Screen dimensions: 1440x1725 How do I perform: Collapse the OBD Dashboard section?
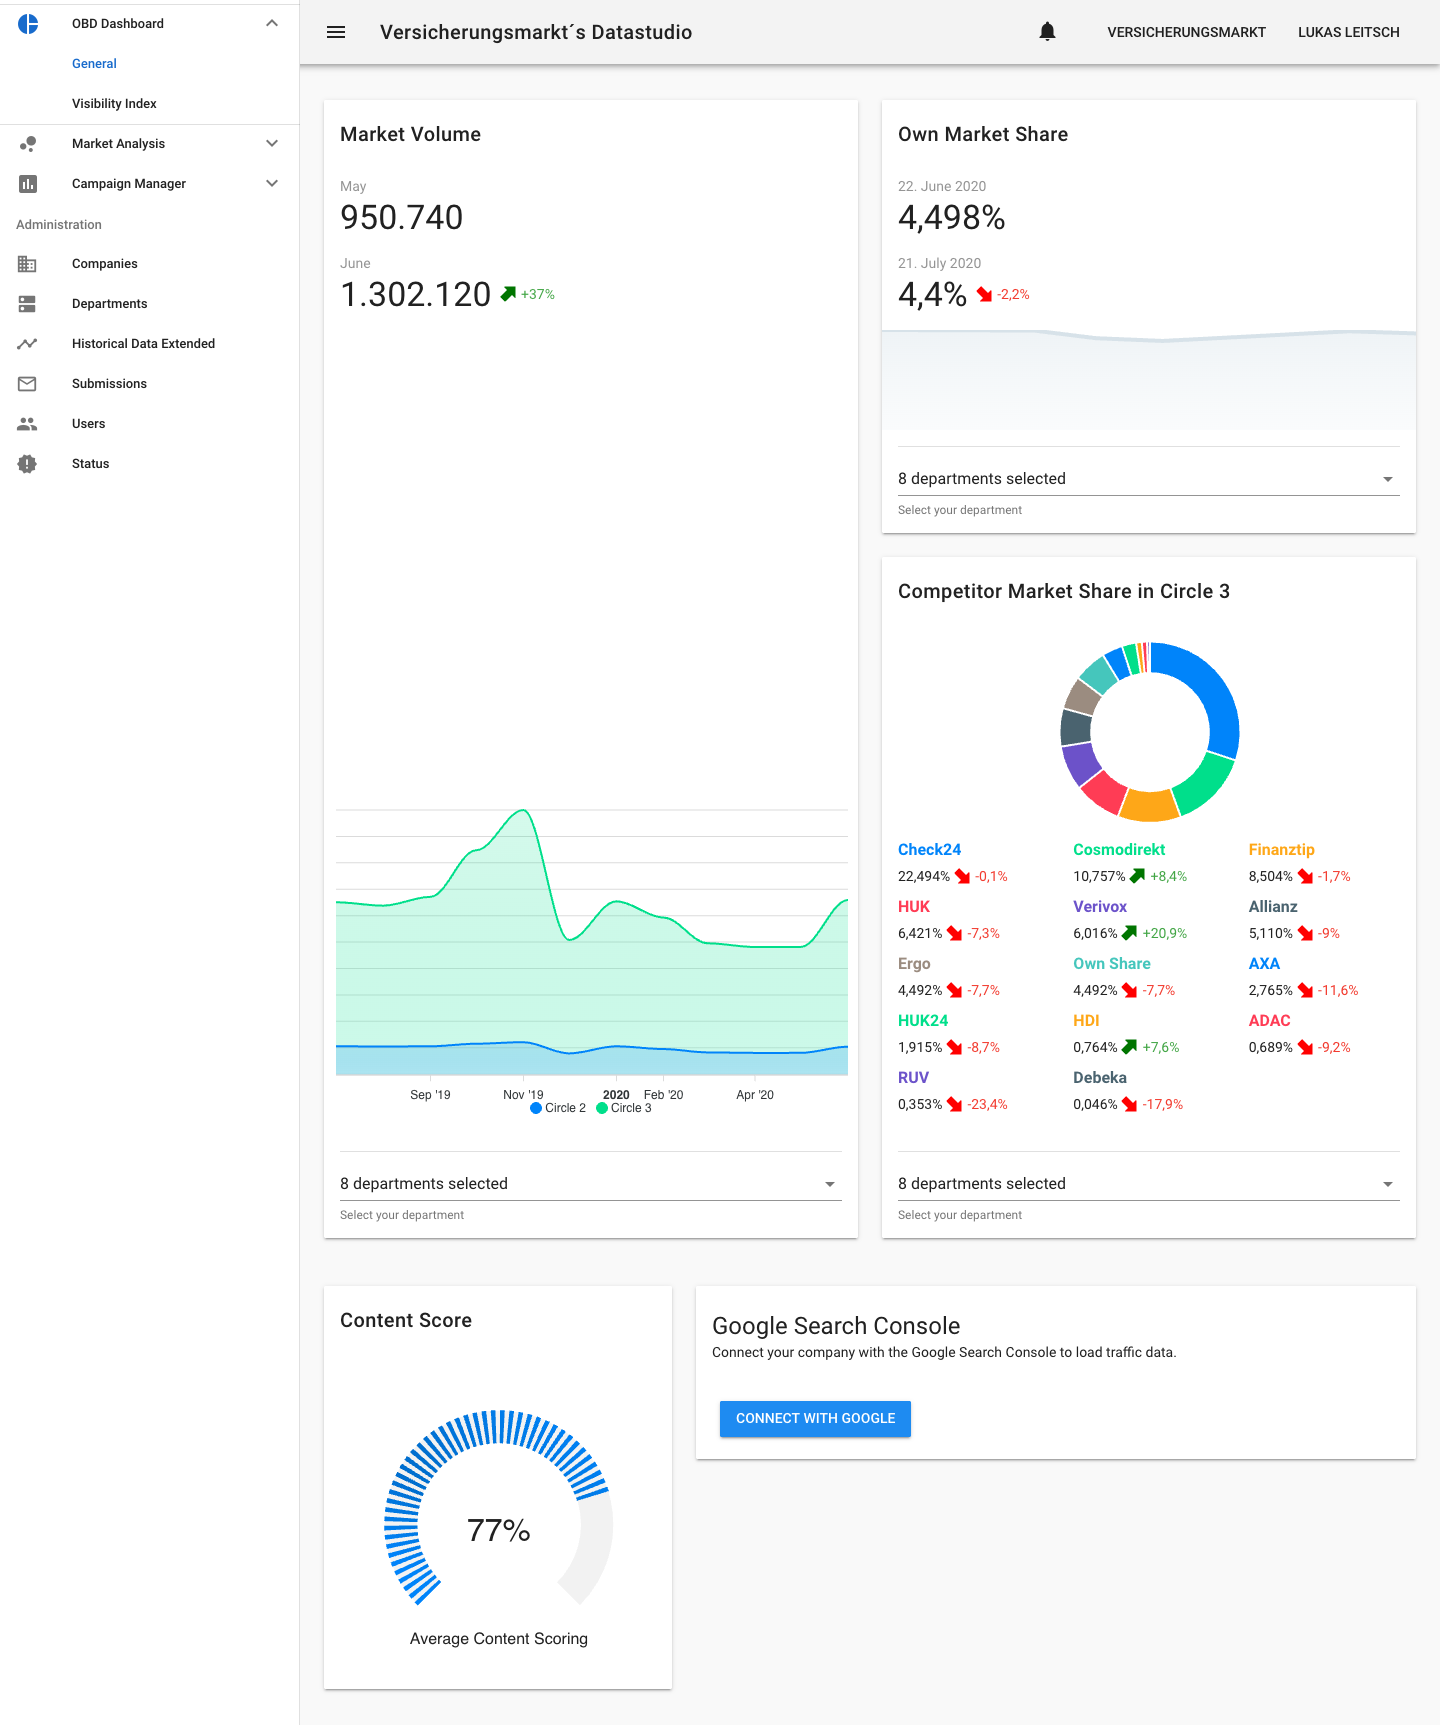click(271, 24)
